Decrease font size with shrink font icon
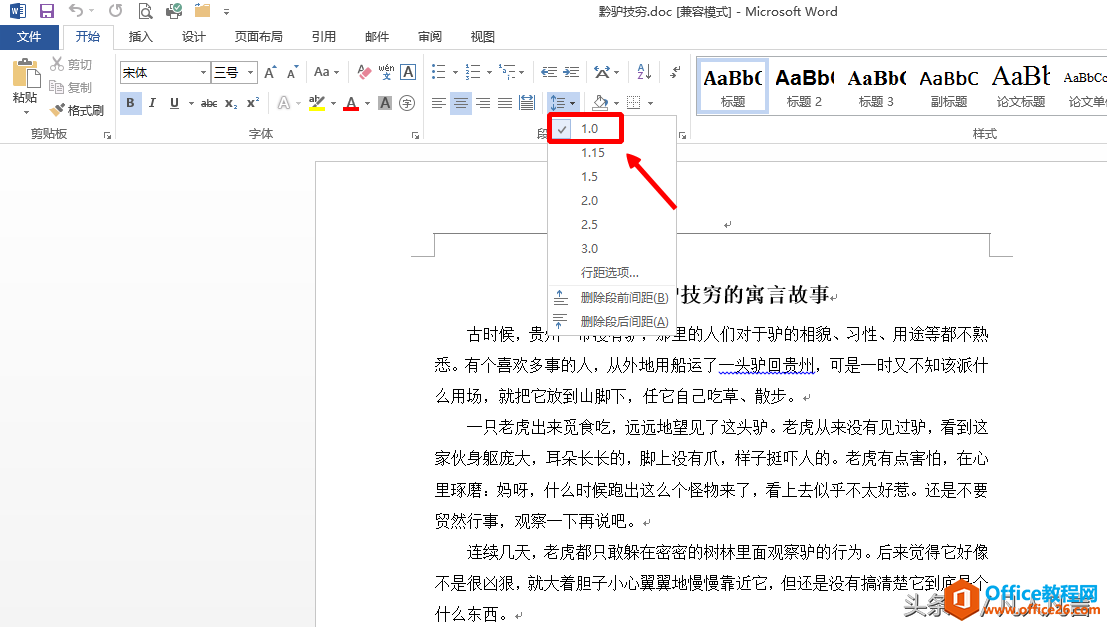The image size is (1107, 627). [293, 72]
